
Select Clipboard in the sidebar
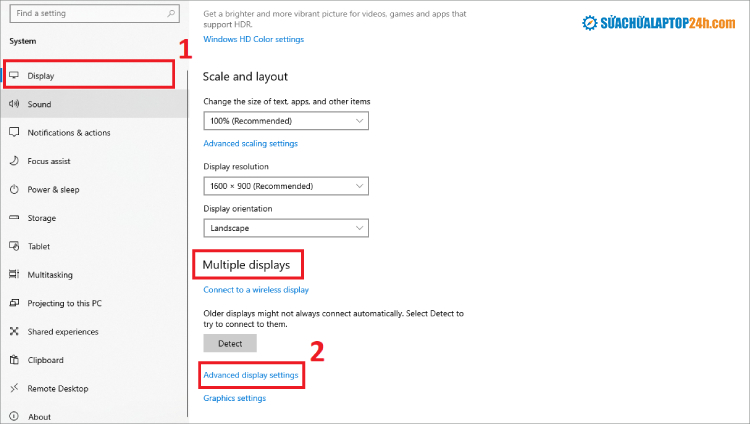tap(45, 360)
